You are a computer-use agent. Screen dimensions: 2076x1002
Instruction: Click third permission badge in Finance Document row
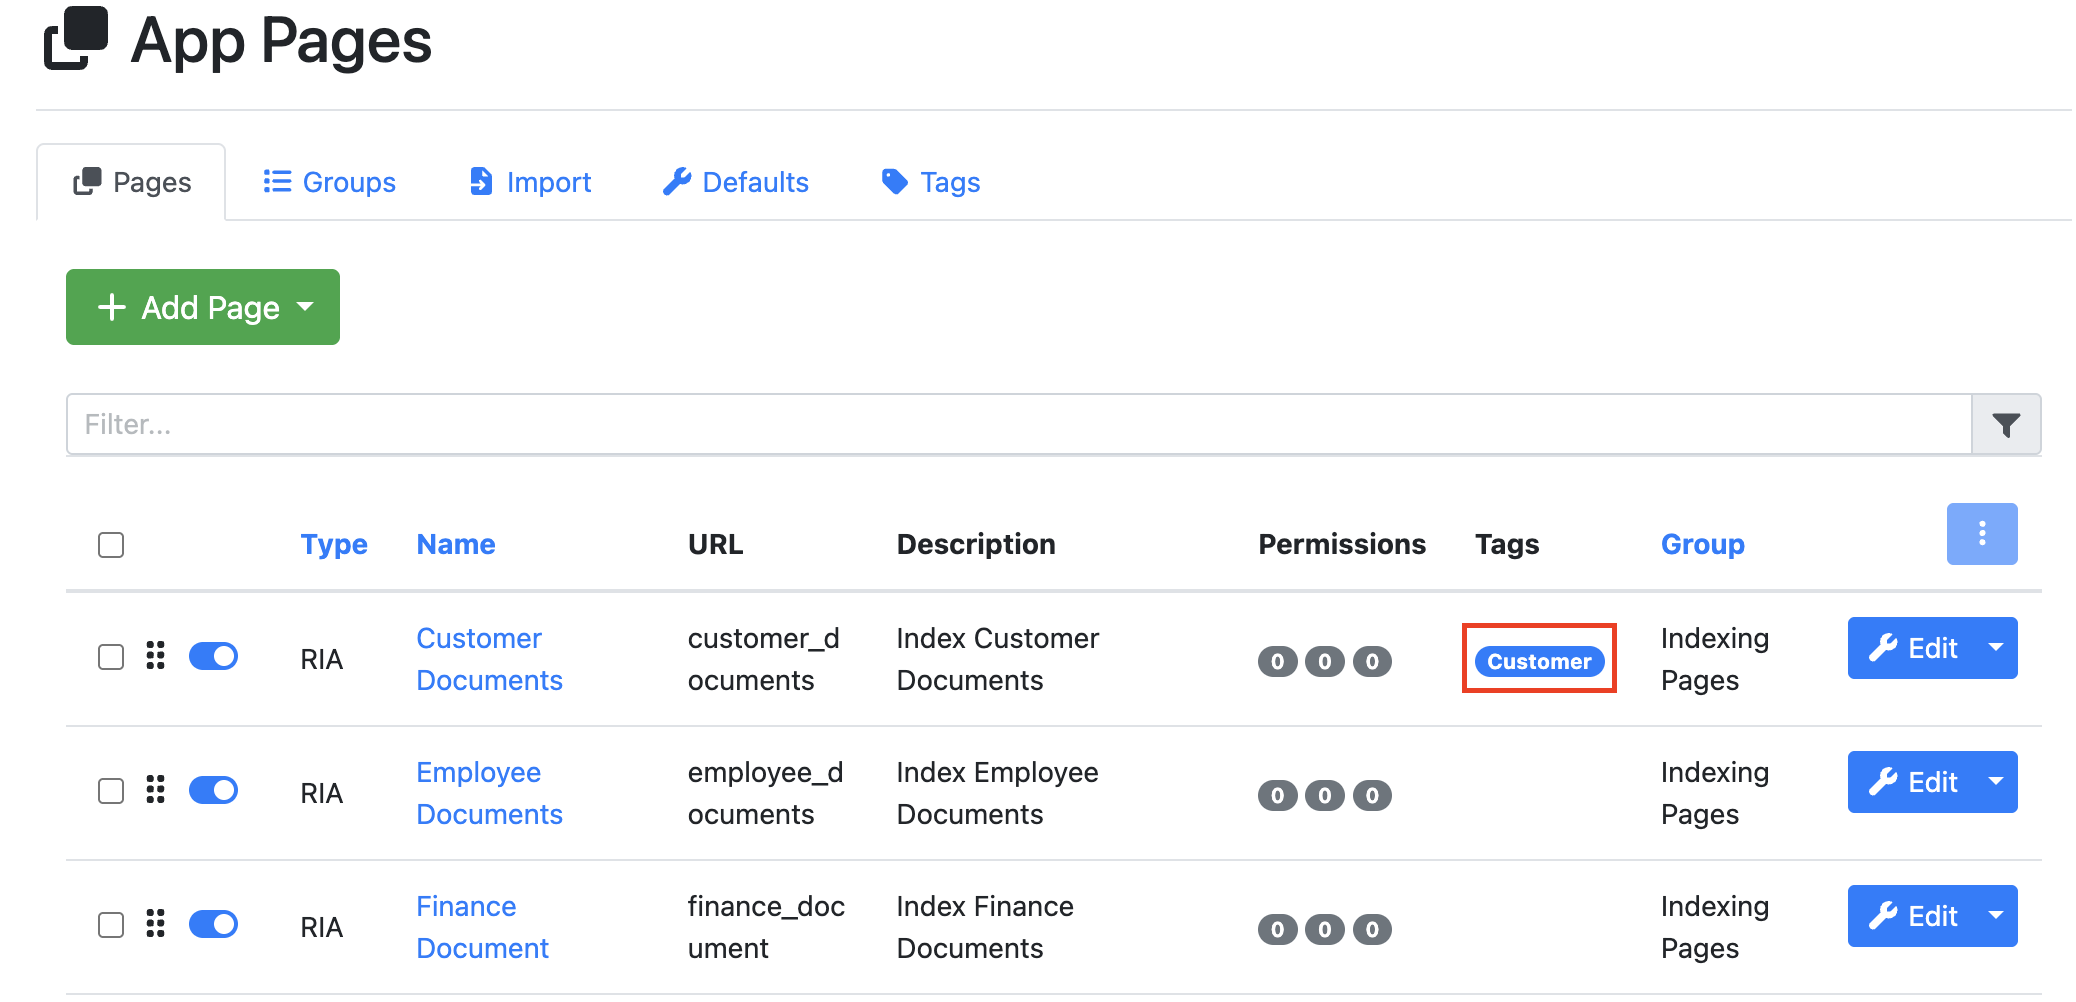click(x=1372, y=929)
